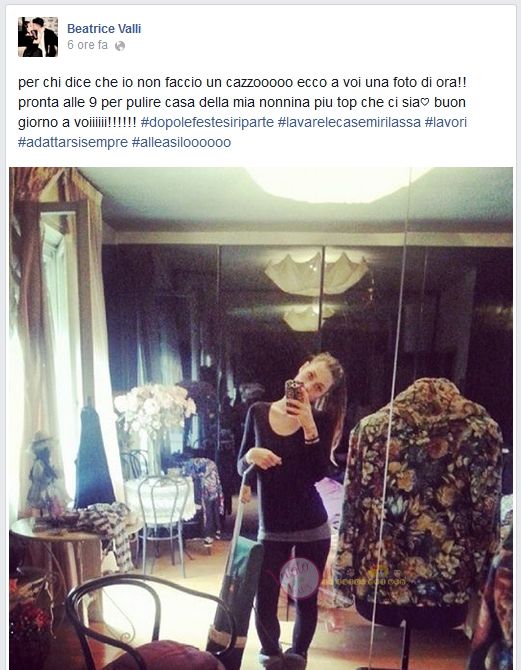Open Beatrice Valli's profile picture thumbnail
Image resolution: width=521 pixels, height=670 pixels.
click(38, 37)
